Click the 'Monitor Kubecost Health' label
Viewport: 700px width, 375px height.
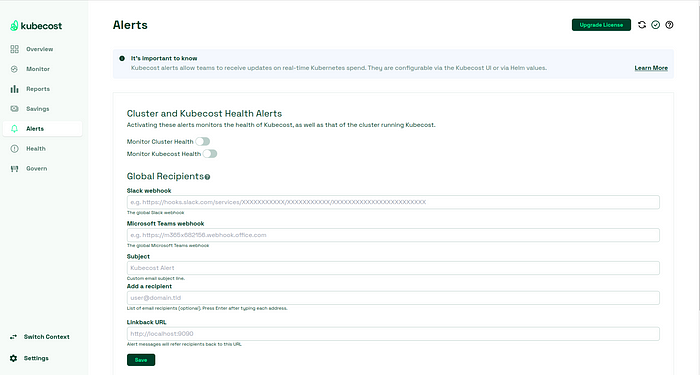[164, 154]
